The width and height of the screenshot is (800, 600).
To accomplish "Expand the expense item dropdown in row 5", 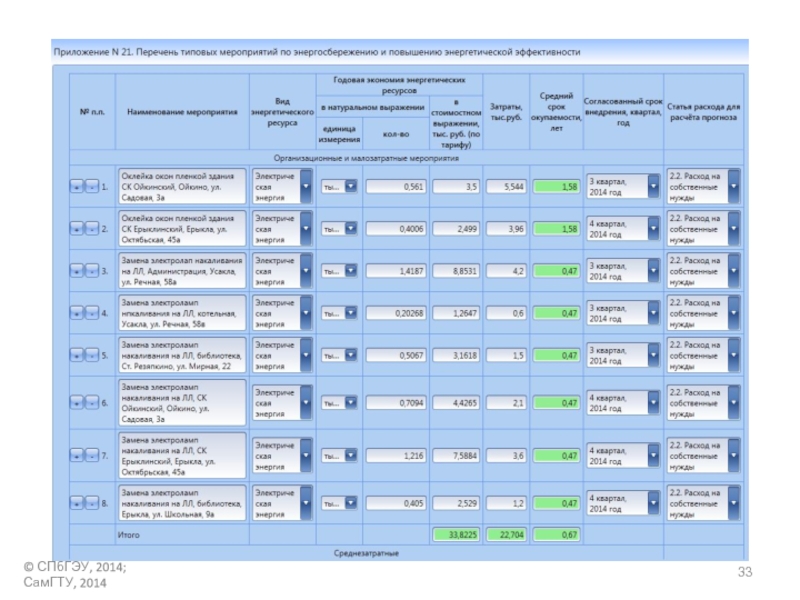I will (x=734, y=355).
